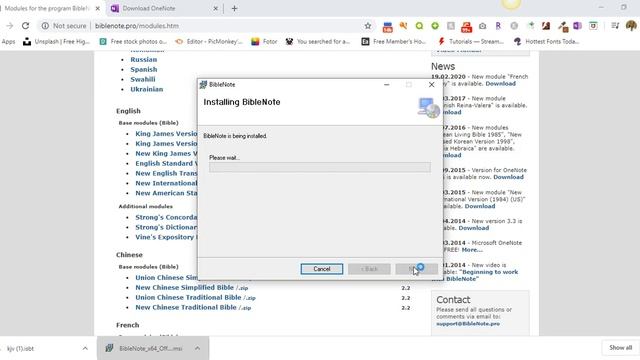
Task: Open the Apps shortcut in bookmarks bar
Action: [x=8, y=41]
